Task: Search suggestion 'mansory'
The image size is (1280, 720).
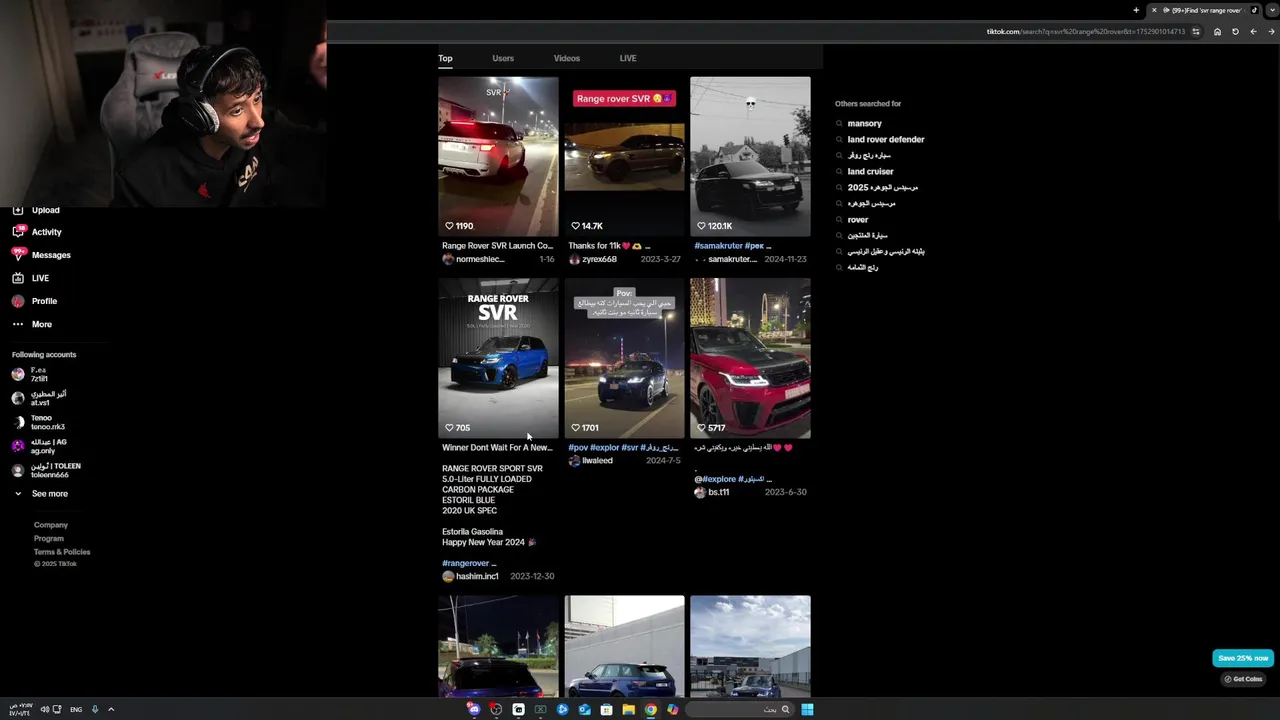Action: click(x=864, y=123)
